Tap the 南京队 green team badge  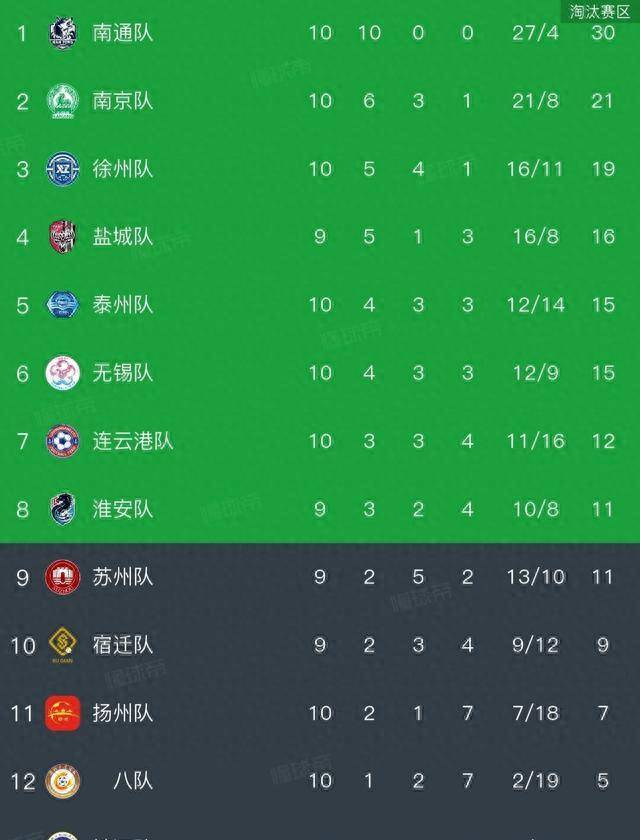[x=63, y=101]
